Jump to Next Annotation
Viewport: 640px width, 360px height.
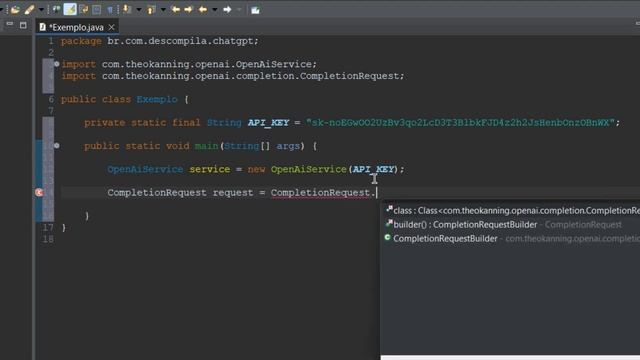[x=127, y=9]
